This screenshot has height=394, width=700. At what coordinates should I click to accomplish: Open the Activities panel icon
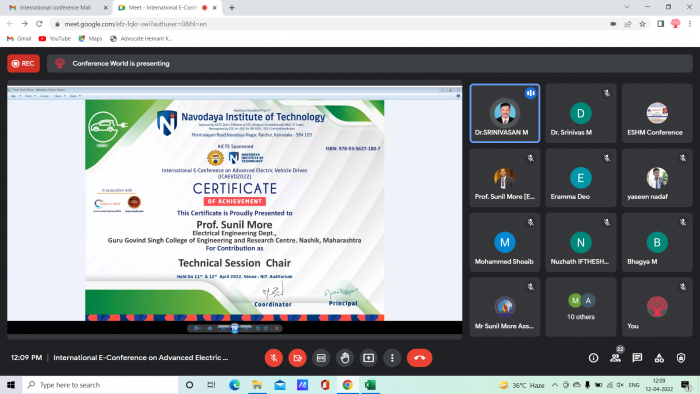[x=659, y=358]
